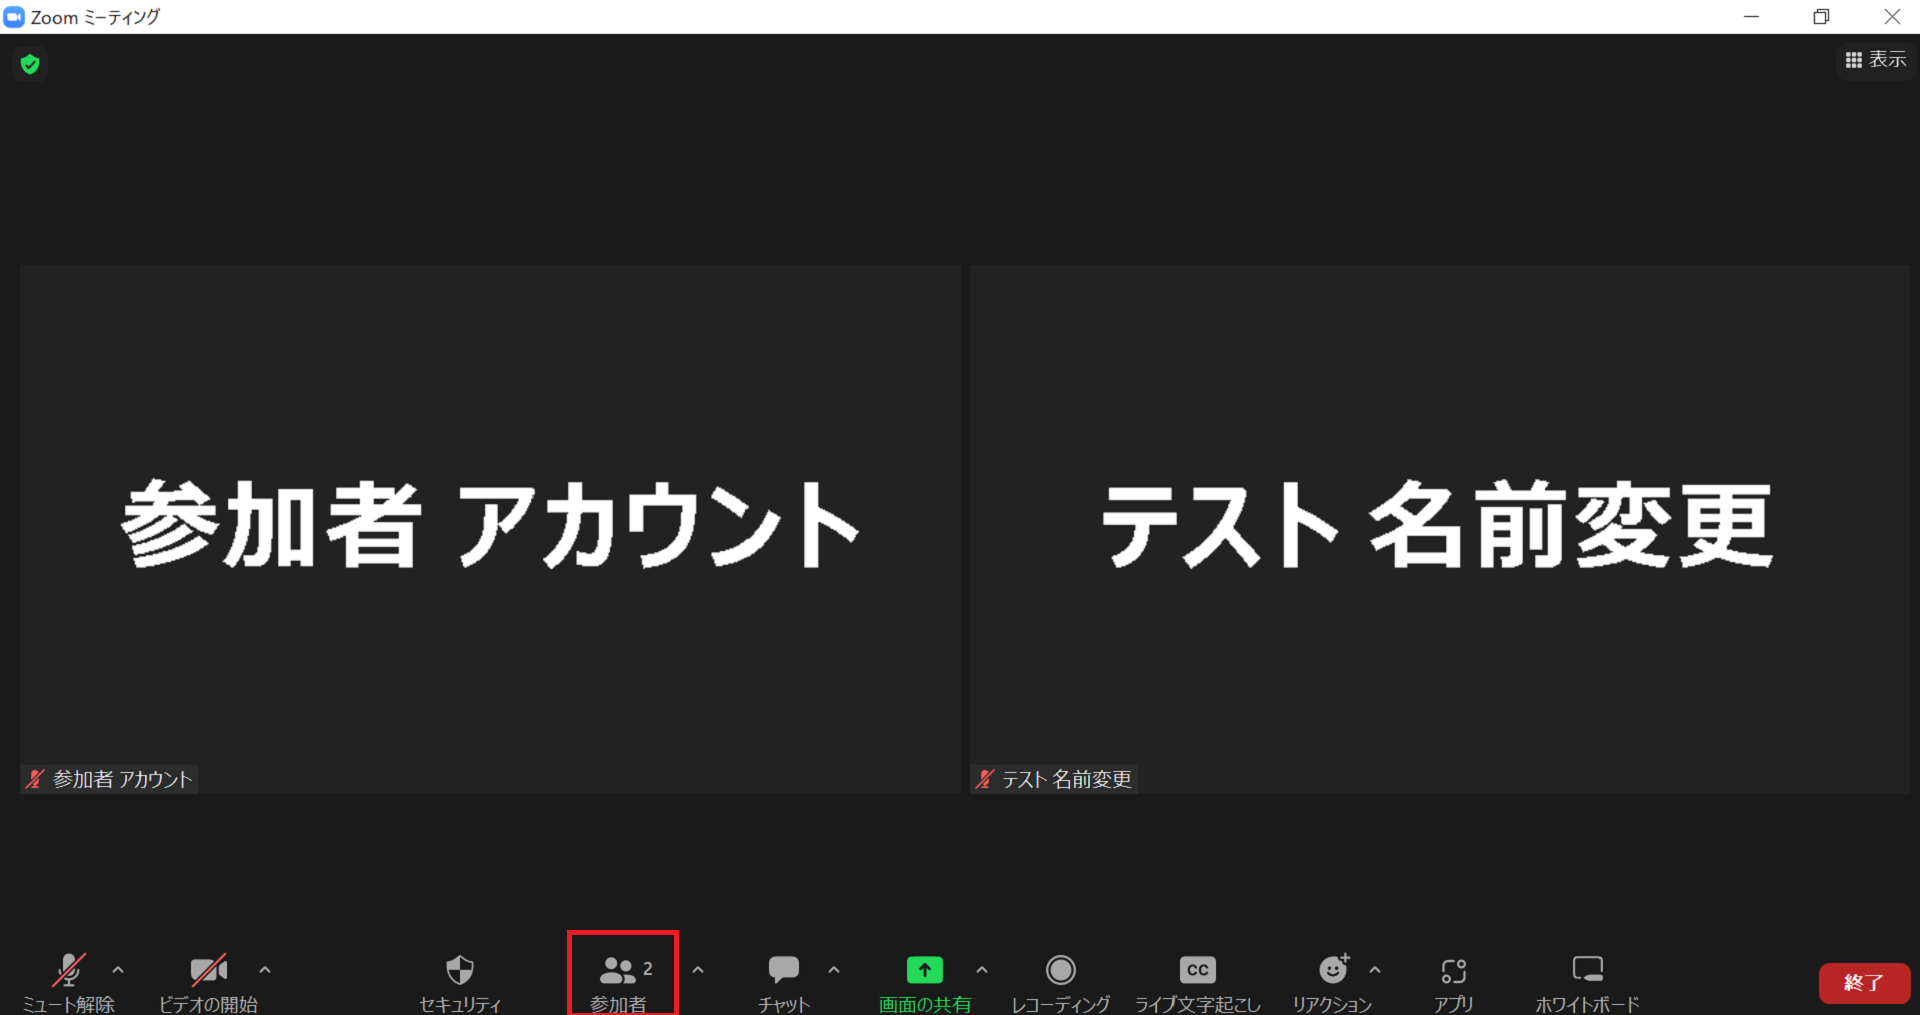1920x1015 pixels.
Task: Open the Security (セキュリティ) shield icon
Action: tap(460, 971)
